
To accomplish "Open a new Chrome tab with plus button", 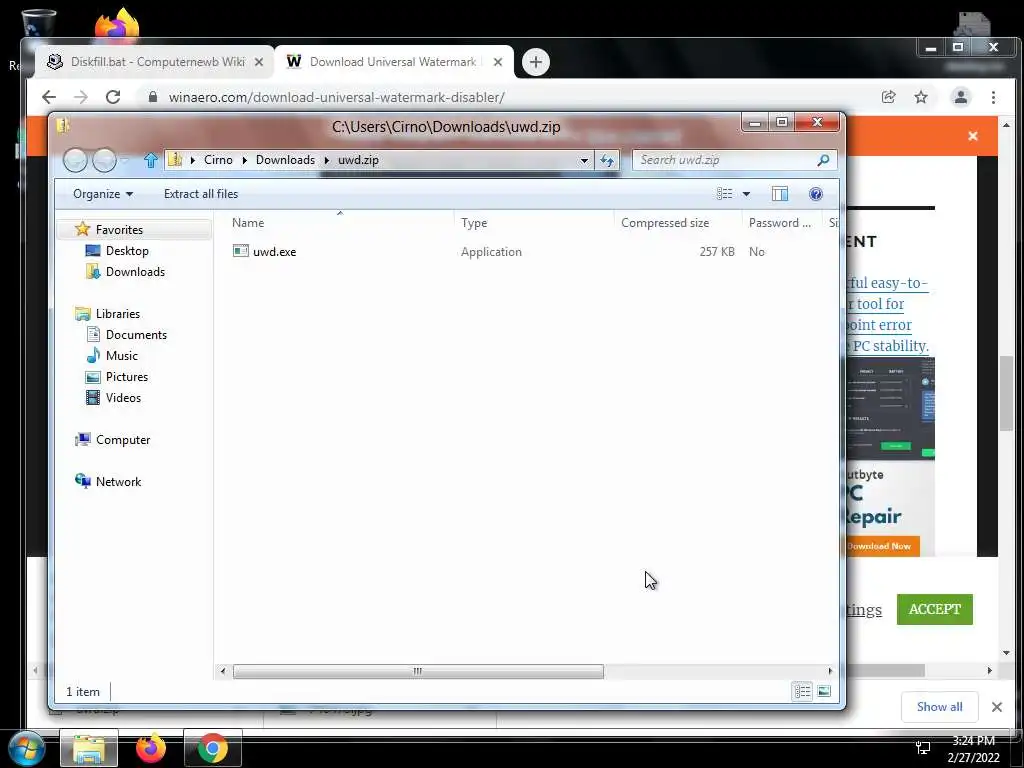I will coord(536,62).
